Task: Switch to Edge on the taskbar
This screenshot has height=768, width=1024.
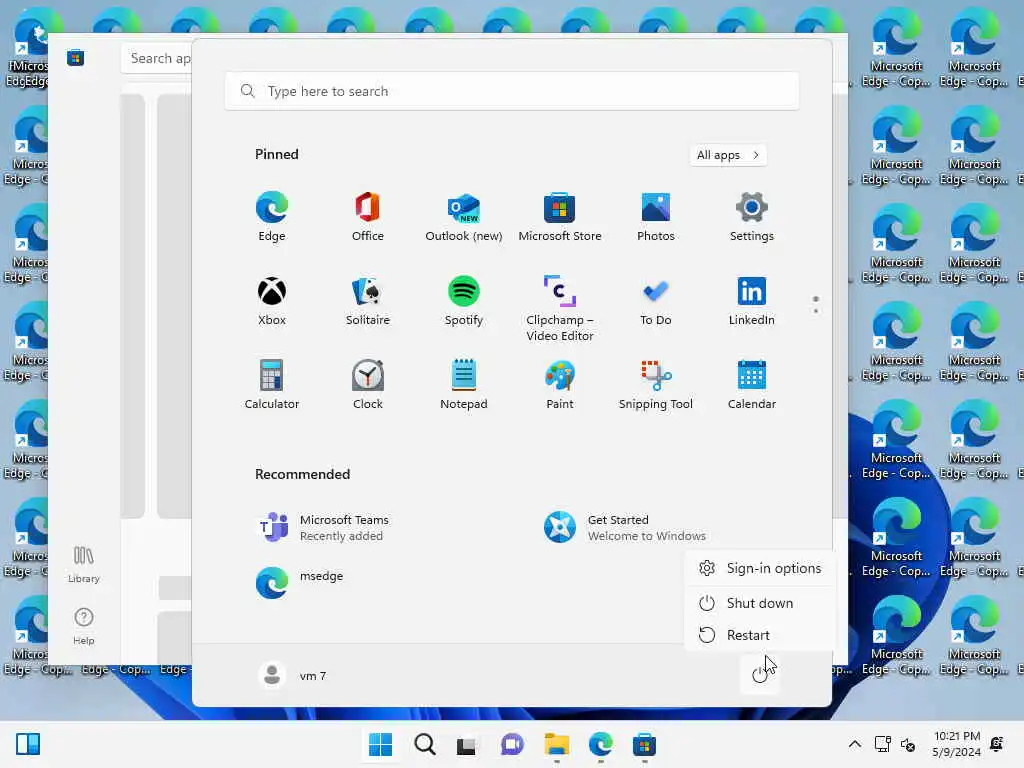Action: (600, 744)
